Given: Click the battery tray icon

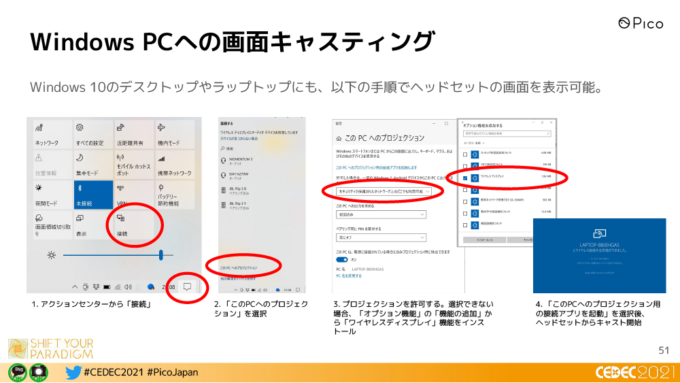Looking at the screenshot, I should (107, 287).
